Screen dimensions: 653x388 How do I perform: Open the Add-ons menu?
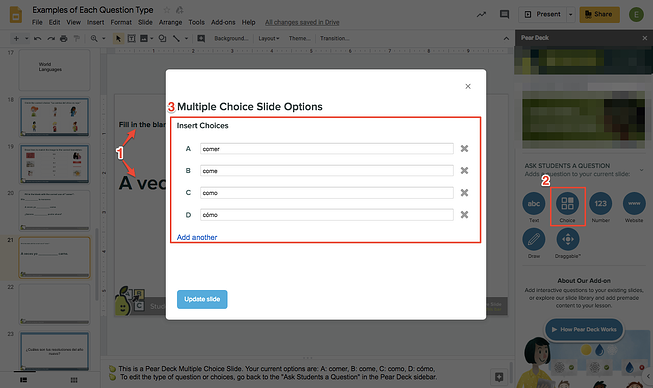[223, 22]
